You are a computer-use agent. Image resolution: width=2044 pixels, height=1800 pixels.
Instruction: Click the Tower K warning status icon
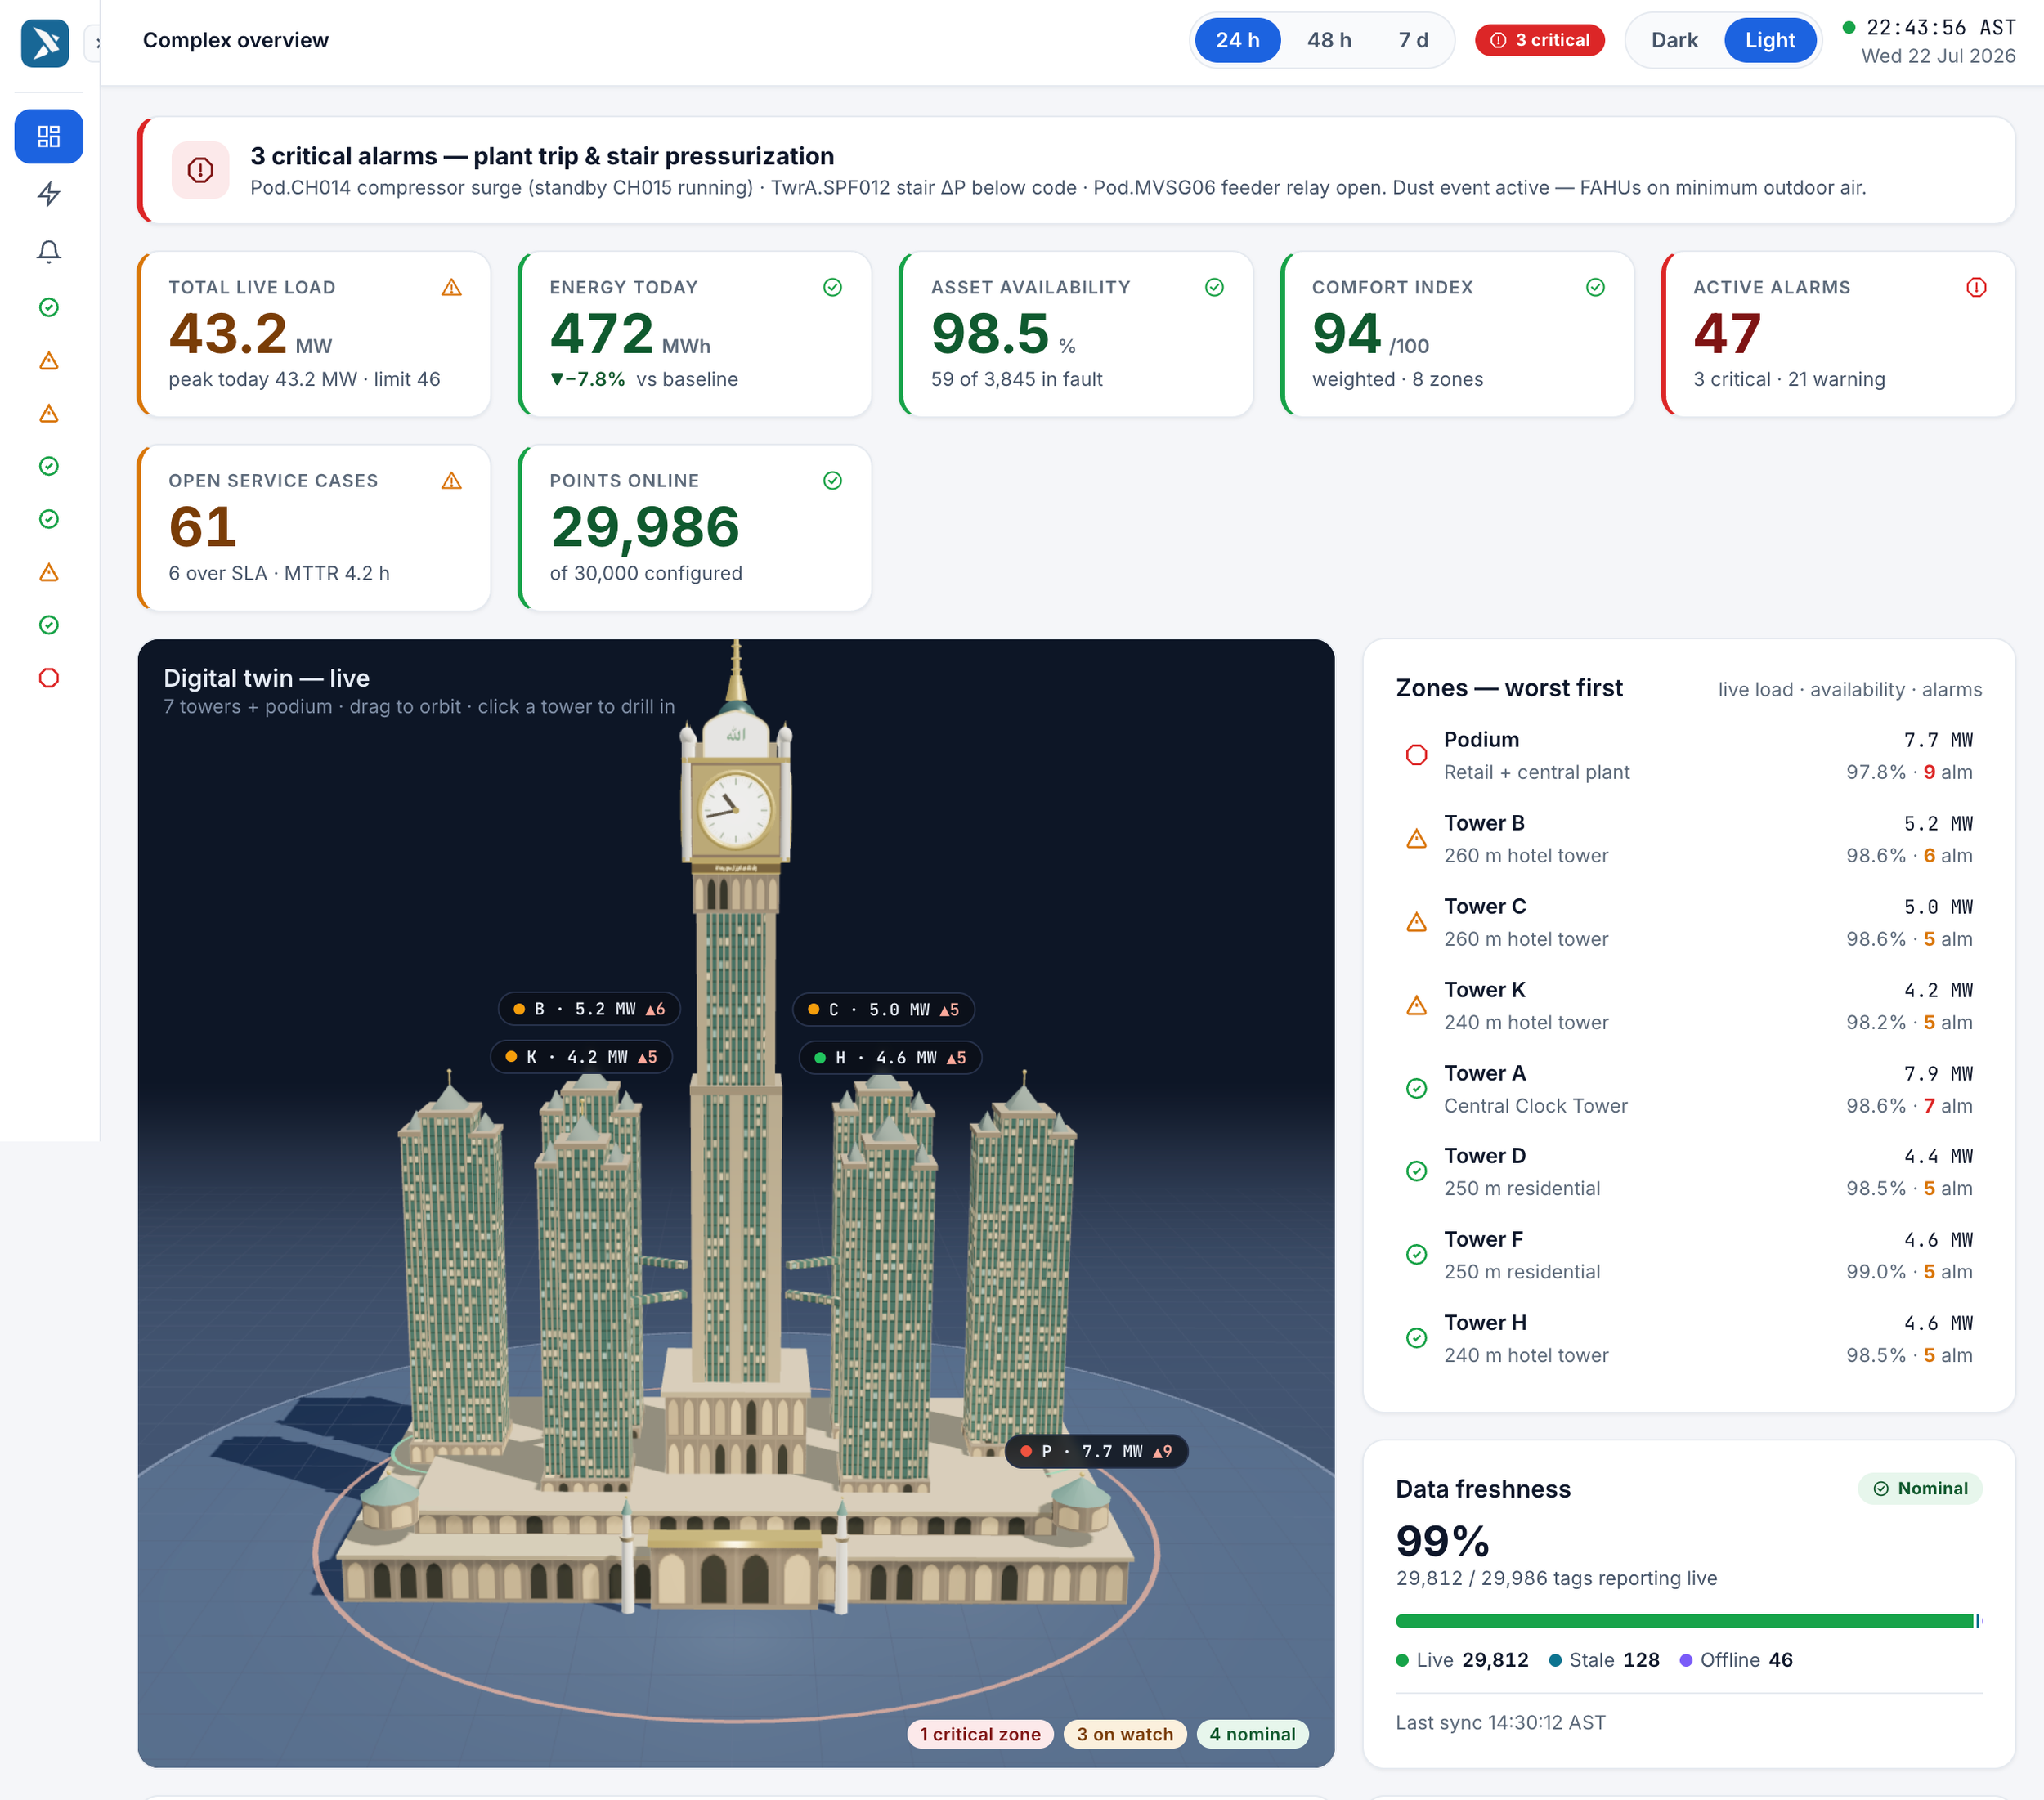(1417, 1005)
